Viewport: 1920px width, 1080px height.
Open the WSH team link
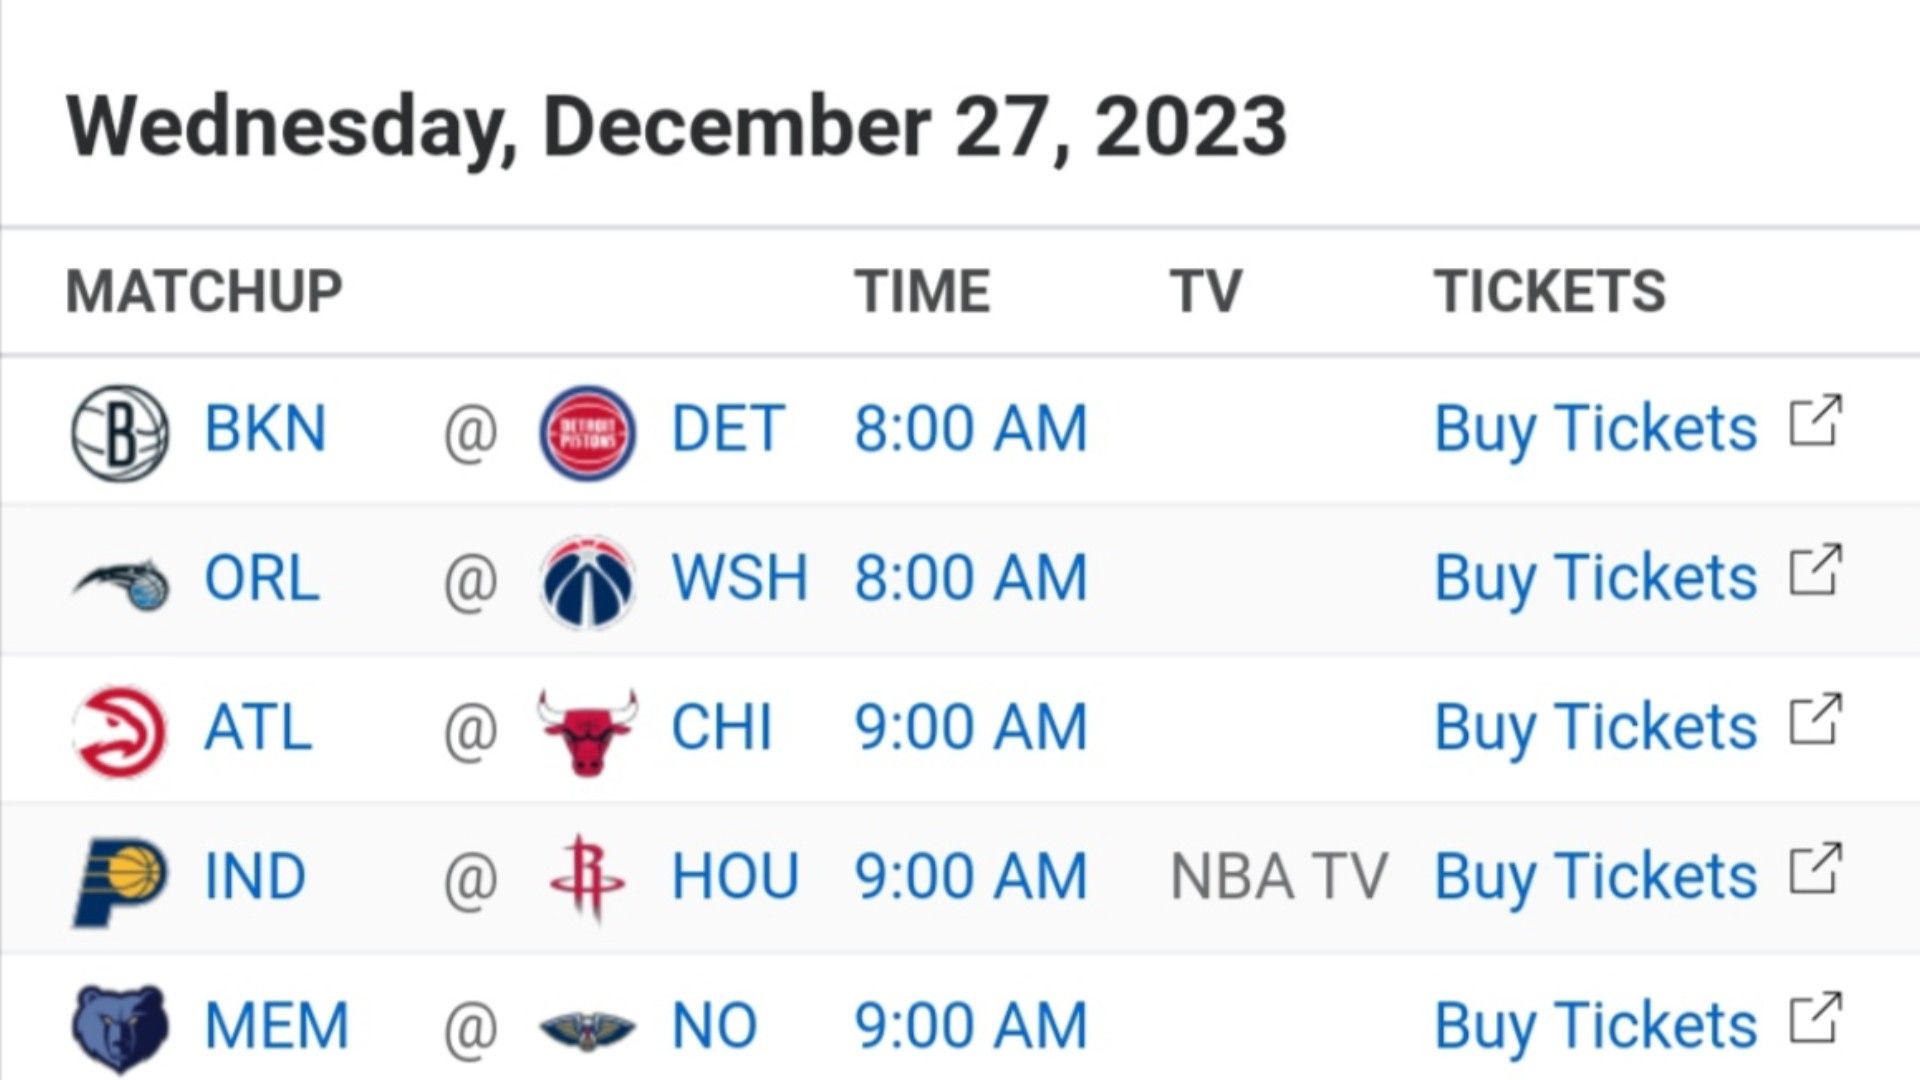pos(739,578)
